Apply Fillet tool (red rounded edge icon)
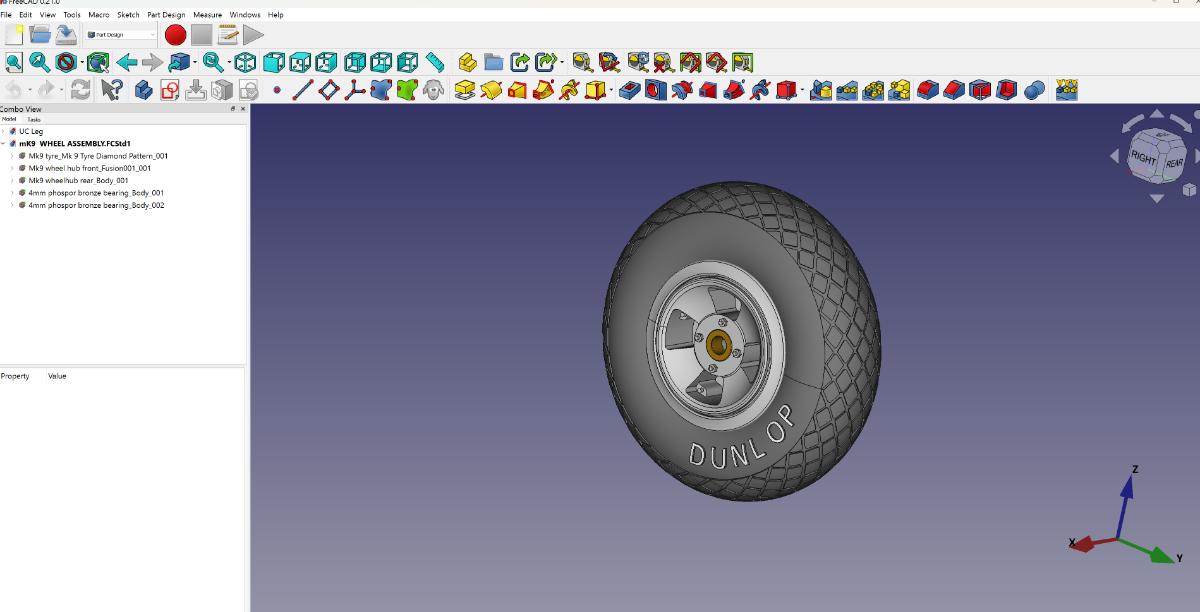This screenshot has height=612, width=1200. click(x=927, y=90)
